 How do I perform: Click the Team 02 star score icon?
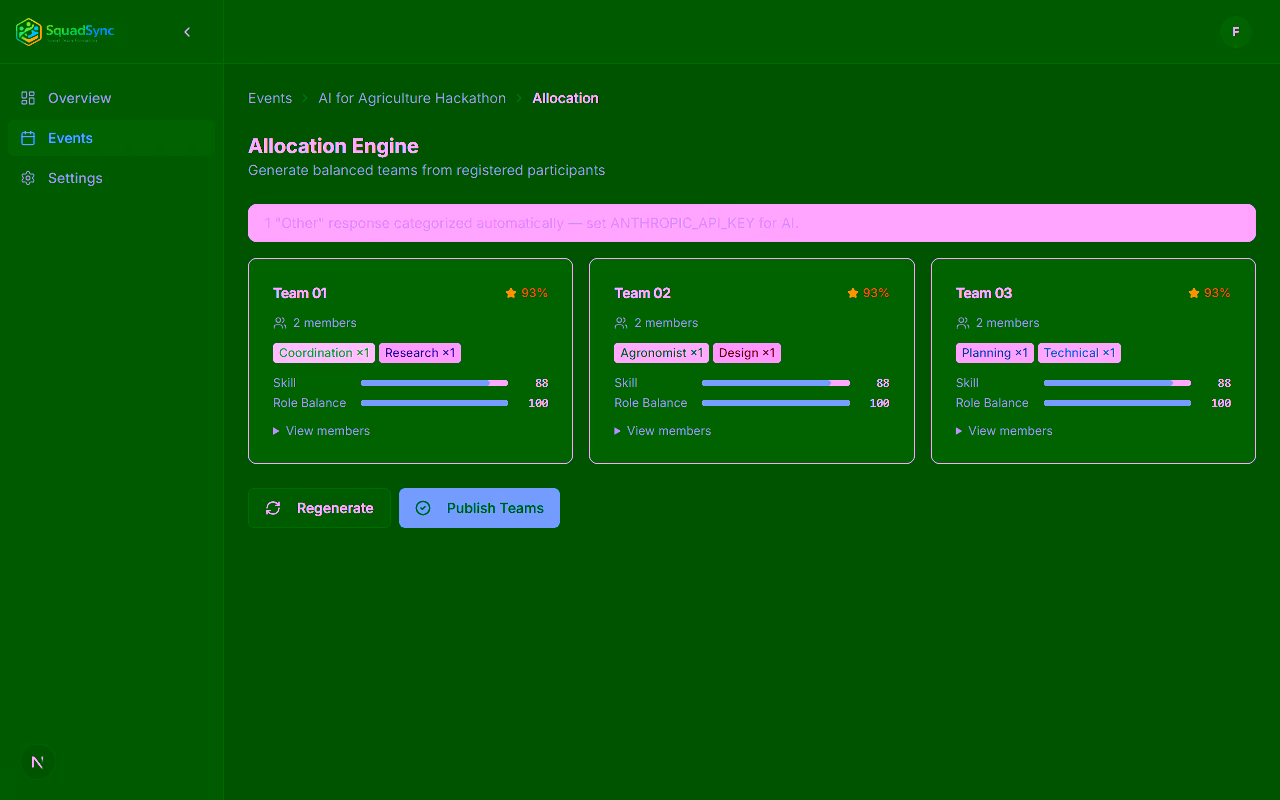853,293
